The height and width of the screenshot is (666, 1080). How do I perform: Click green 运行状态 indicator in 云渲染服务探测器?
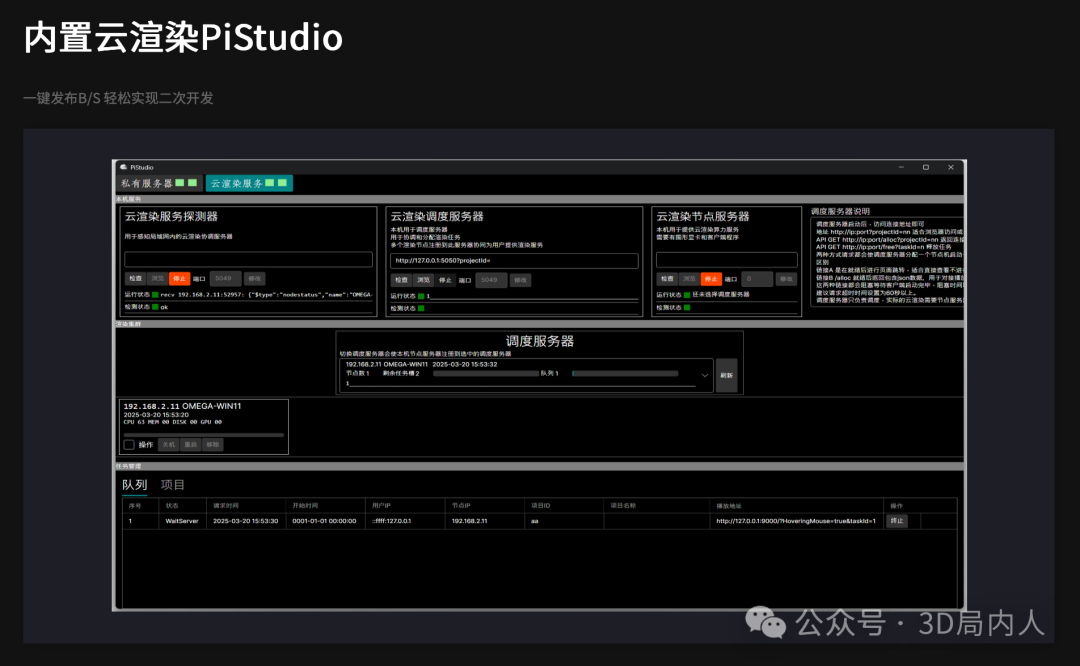(x=155, y=295)
